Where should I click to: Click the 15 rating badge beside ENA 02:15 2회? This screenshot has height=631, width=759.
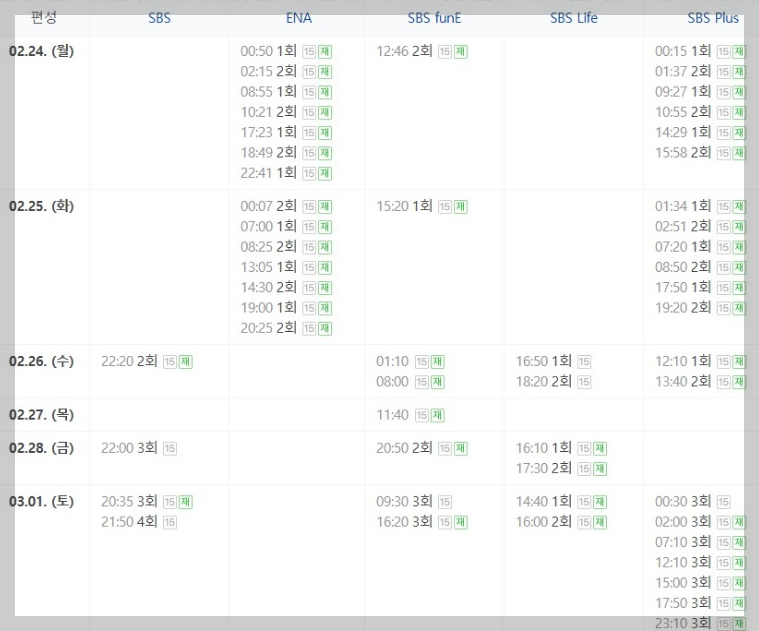click(x=309, y=72)
